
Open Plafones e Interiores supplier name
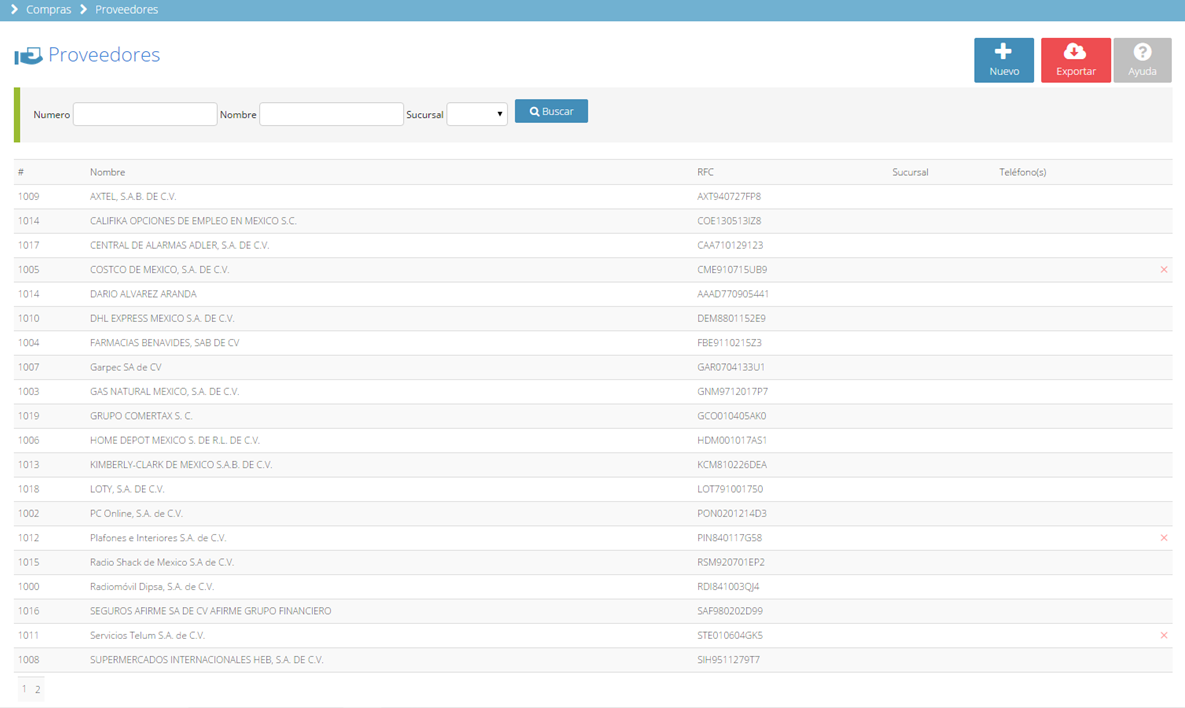[x=158, y=538]
